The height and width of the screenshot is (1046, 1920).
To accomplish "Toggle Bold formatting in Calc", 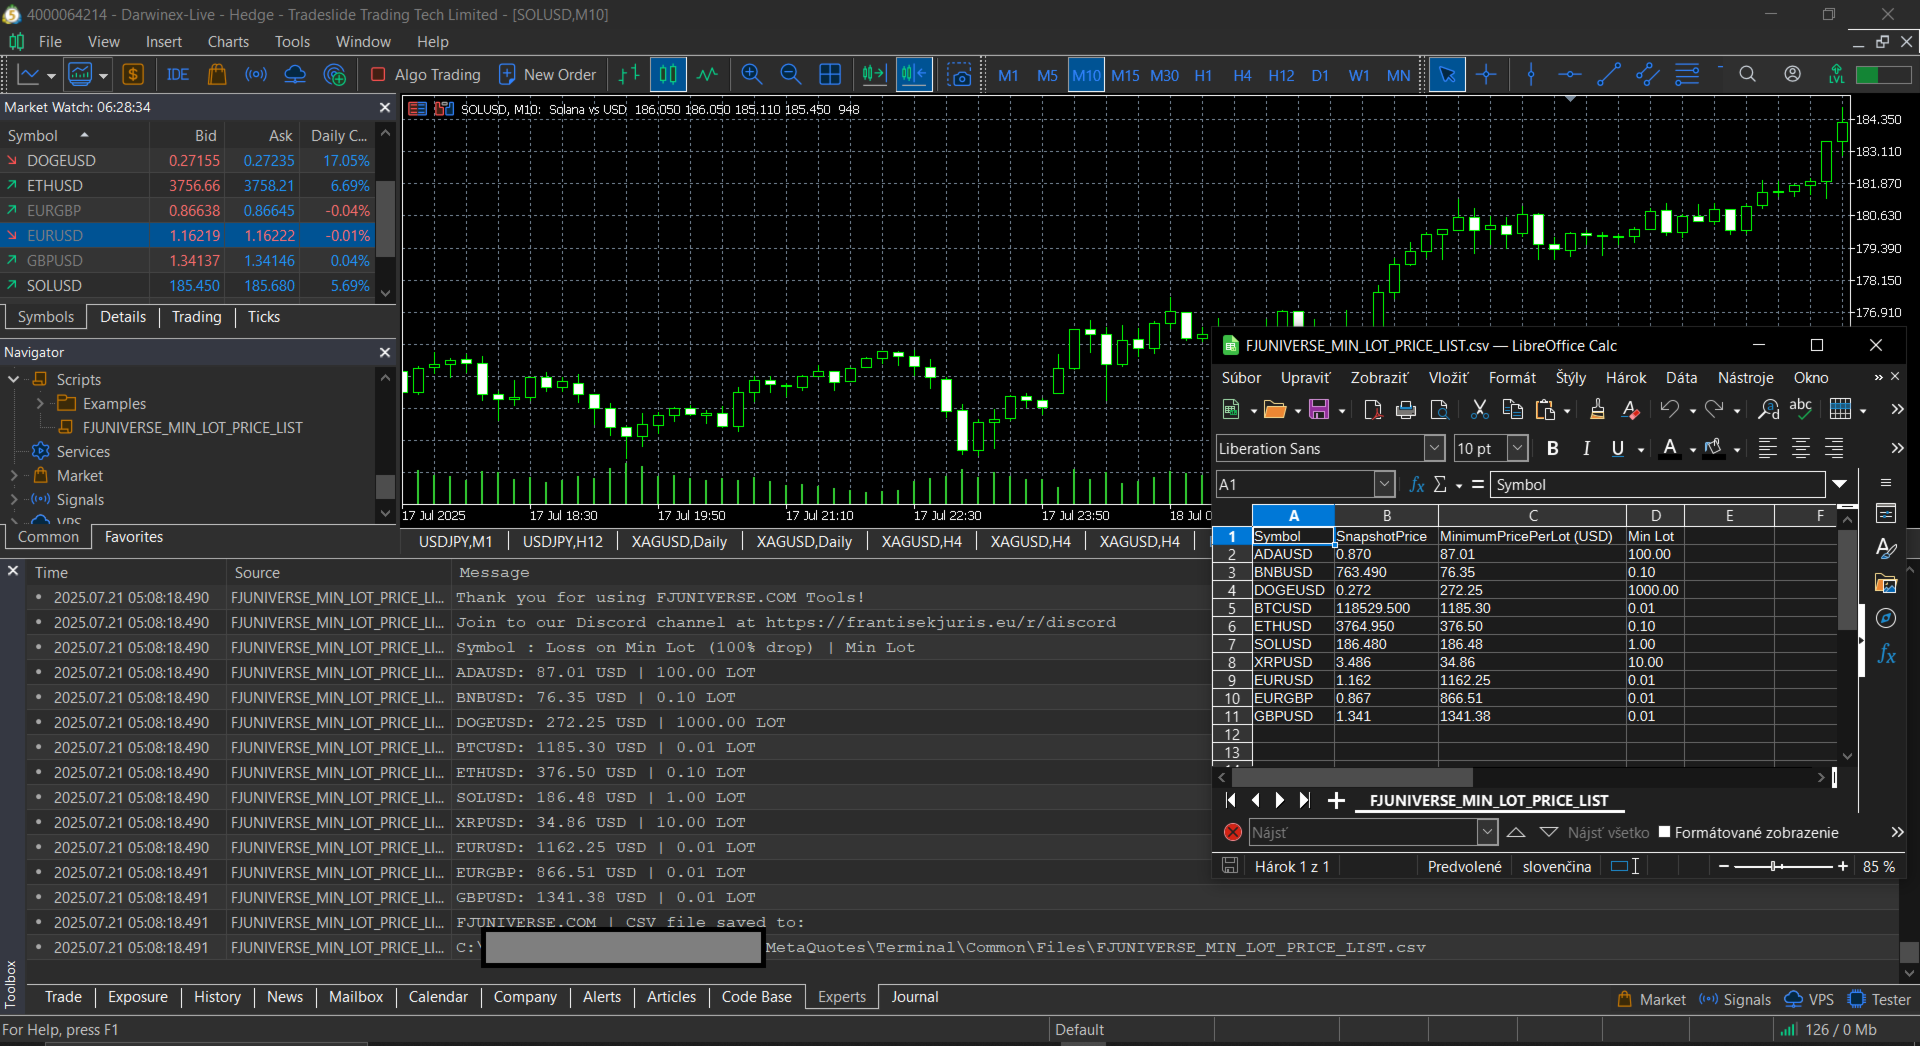I will (1553, 449).
